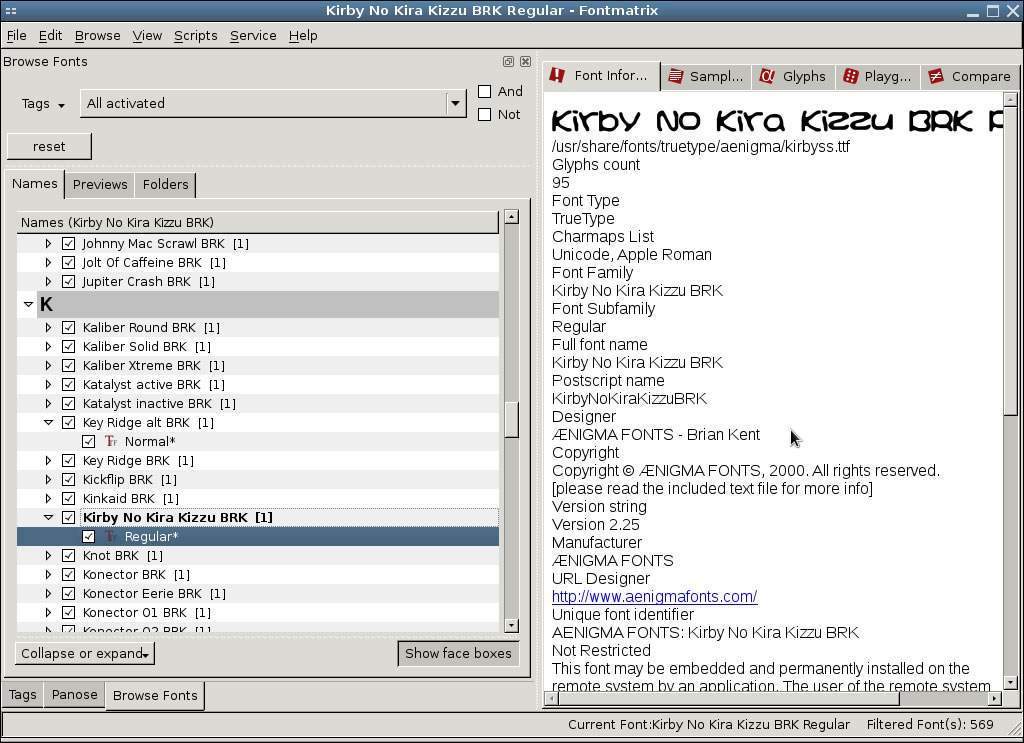Click the Font Information tab icon

coord(558,76)
